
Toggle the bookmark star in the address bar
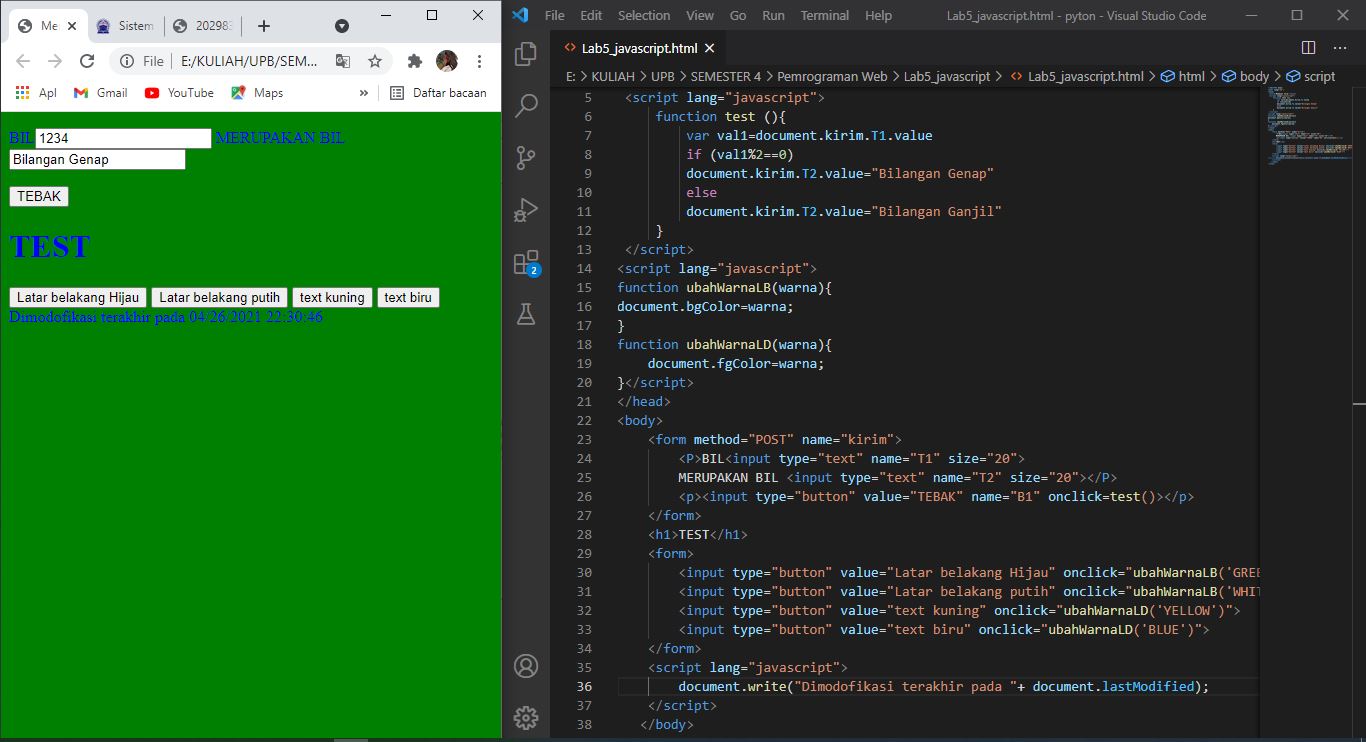375,61
